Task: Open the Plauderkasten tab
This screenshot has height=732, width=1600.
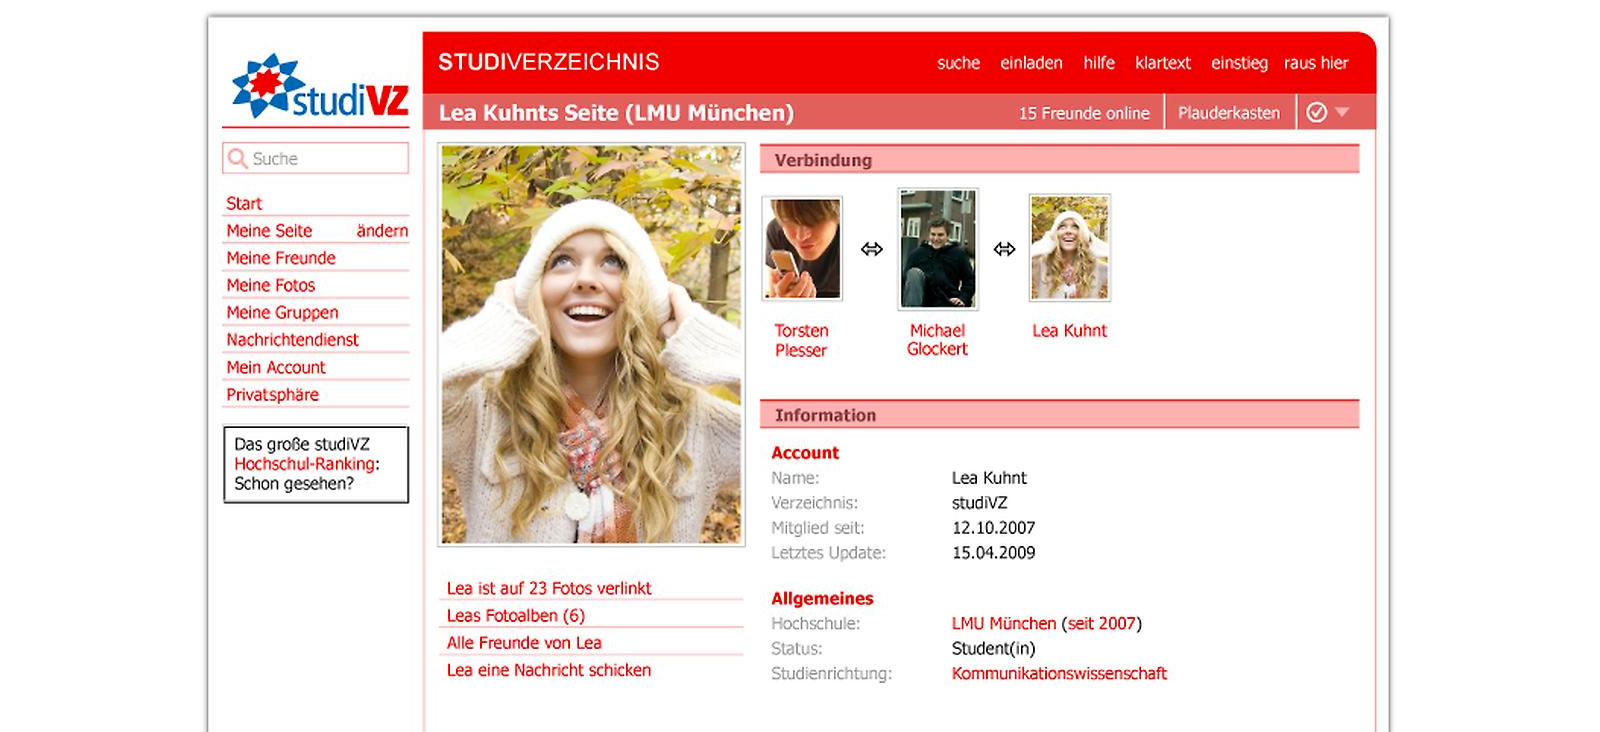Action: point(1229,113)
